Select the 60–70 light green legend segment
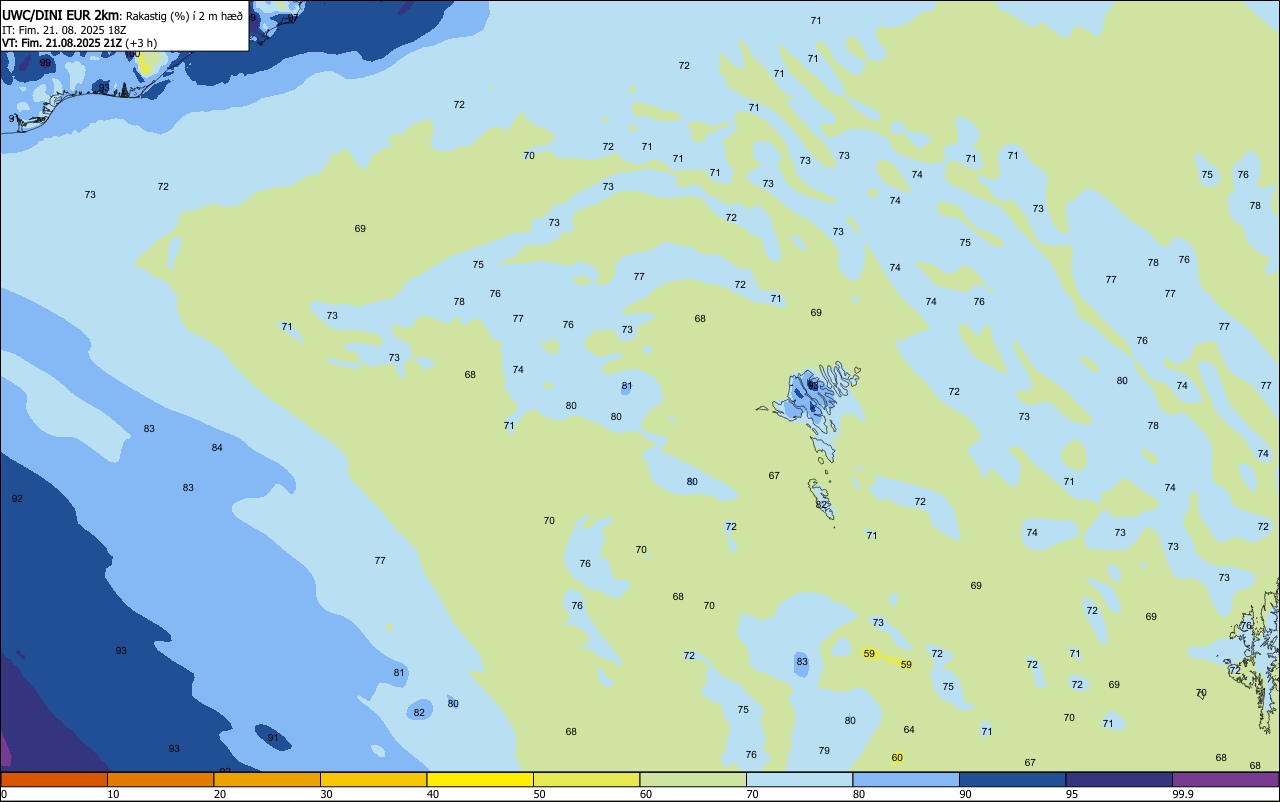This screenshot has width=1280, height=802. (x=693, y=779)
